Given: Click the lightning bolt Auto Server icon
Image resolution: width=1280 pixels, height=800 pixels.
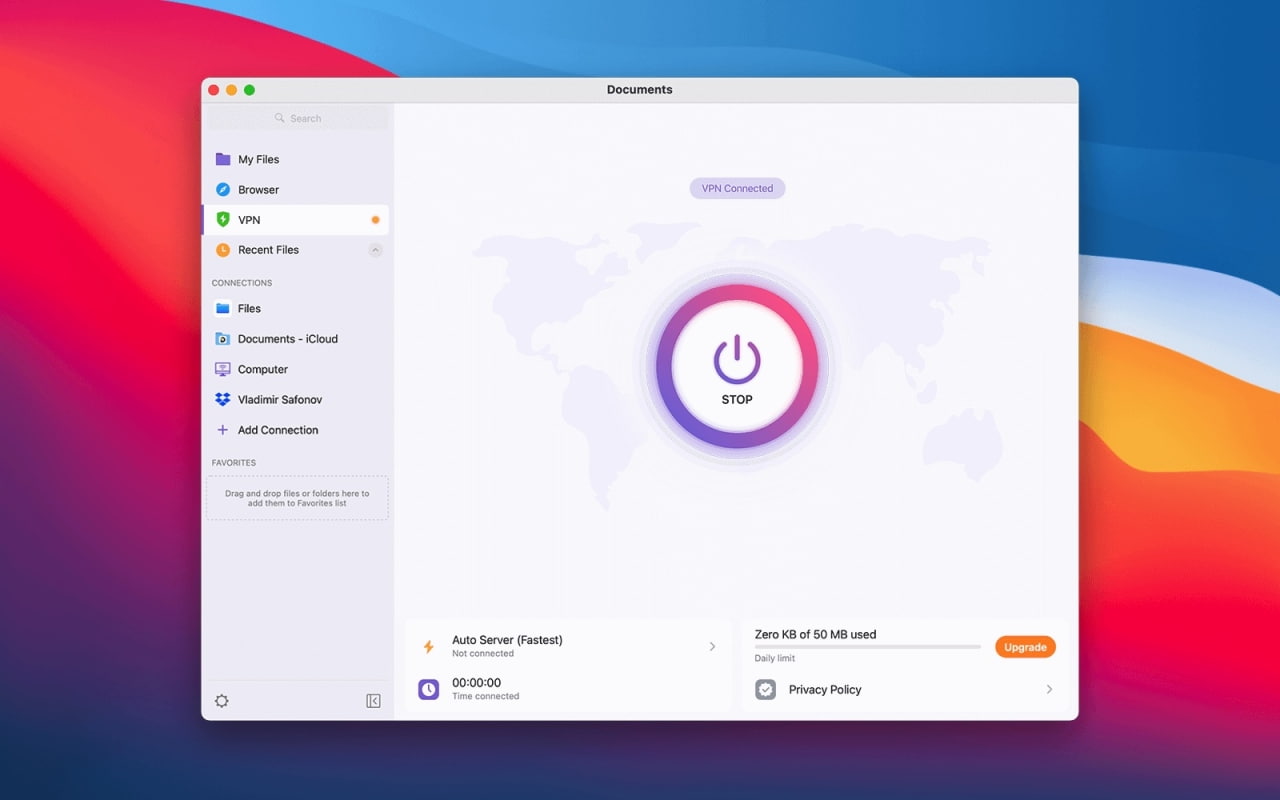Looking at the screenshot, I should click(x=428, y=647).
